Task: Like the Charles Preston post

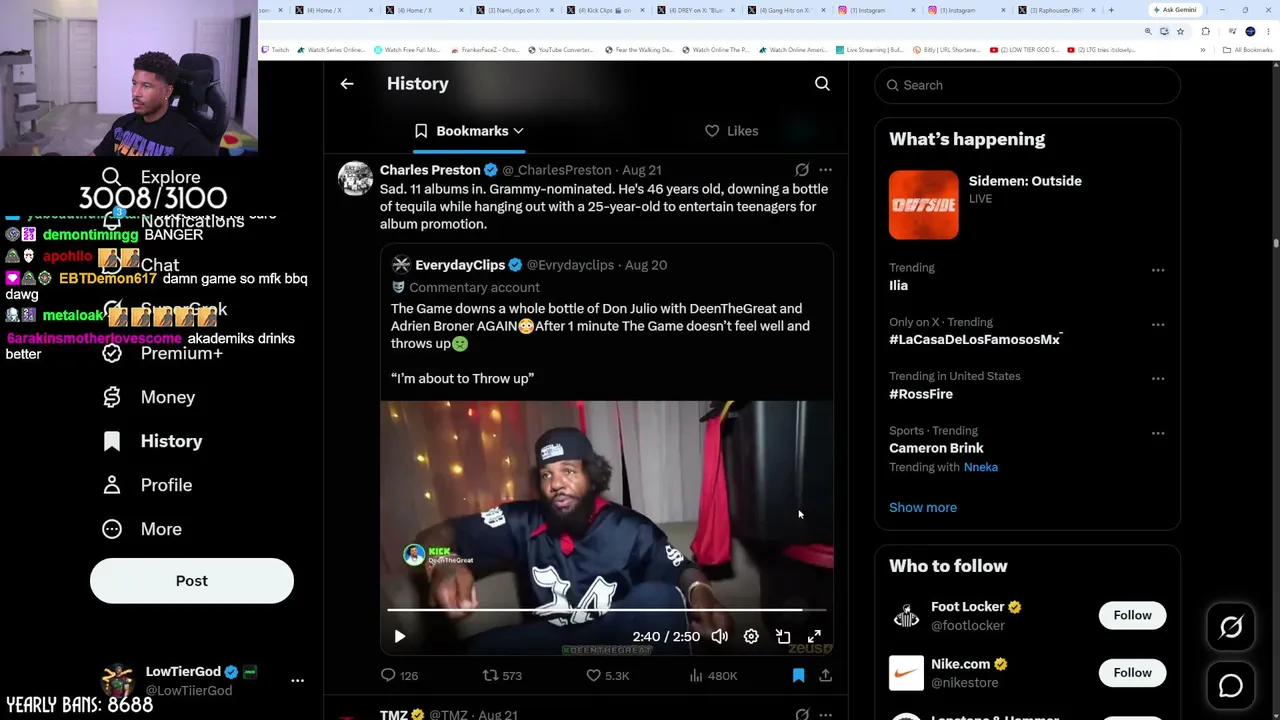Action: (607, 676)
